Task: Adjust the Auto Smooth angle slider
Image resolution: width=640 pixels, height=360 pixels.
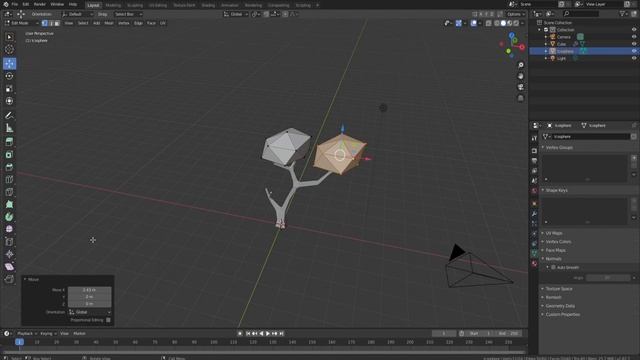Action: pos(608,278)
